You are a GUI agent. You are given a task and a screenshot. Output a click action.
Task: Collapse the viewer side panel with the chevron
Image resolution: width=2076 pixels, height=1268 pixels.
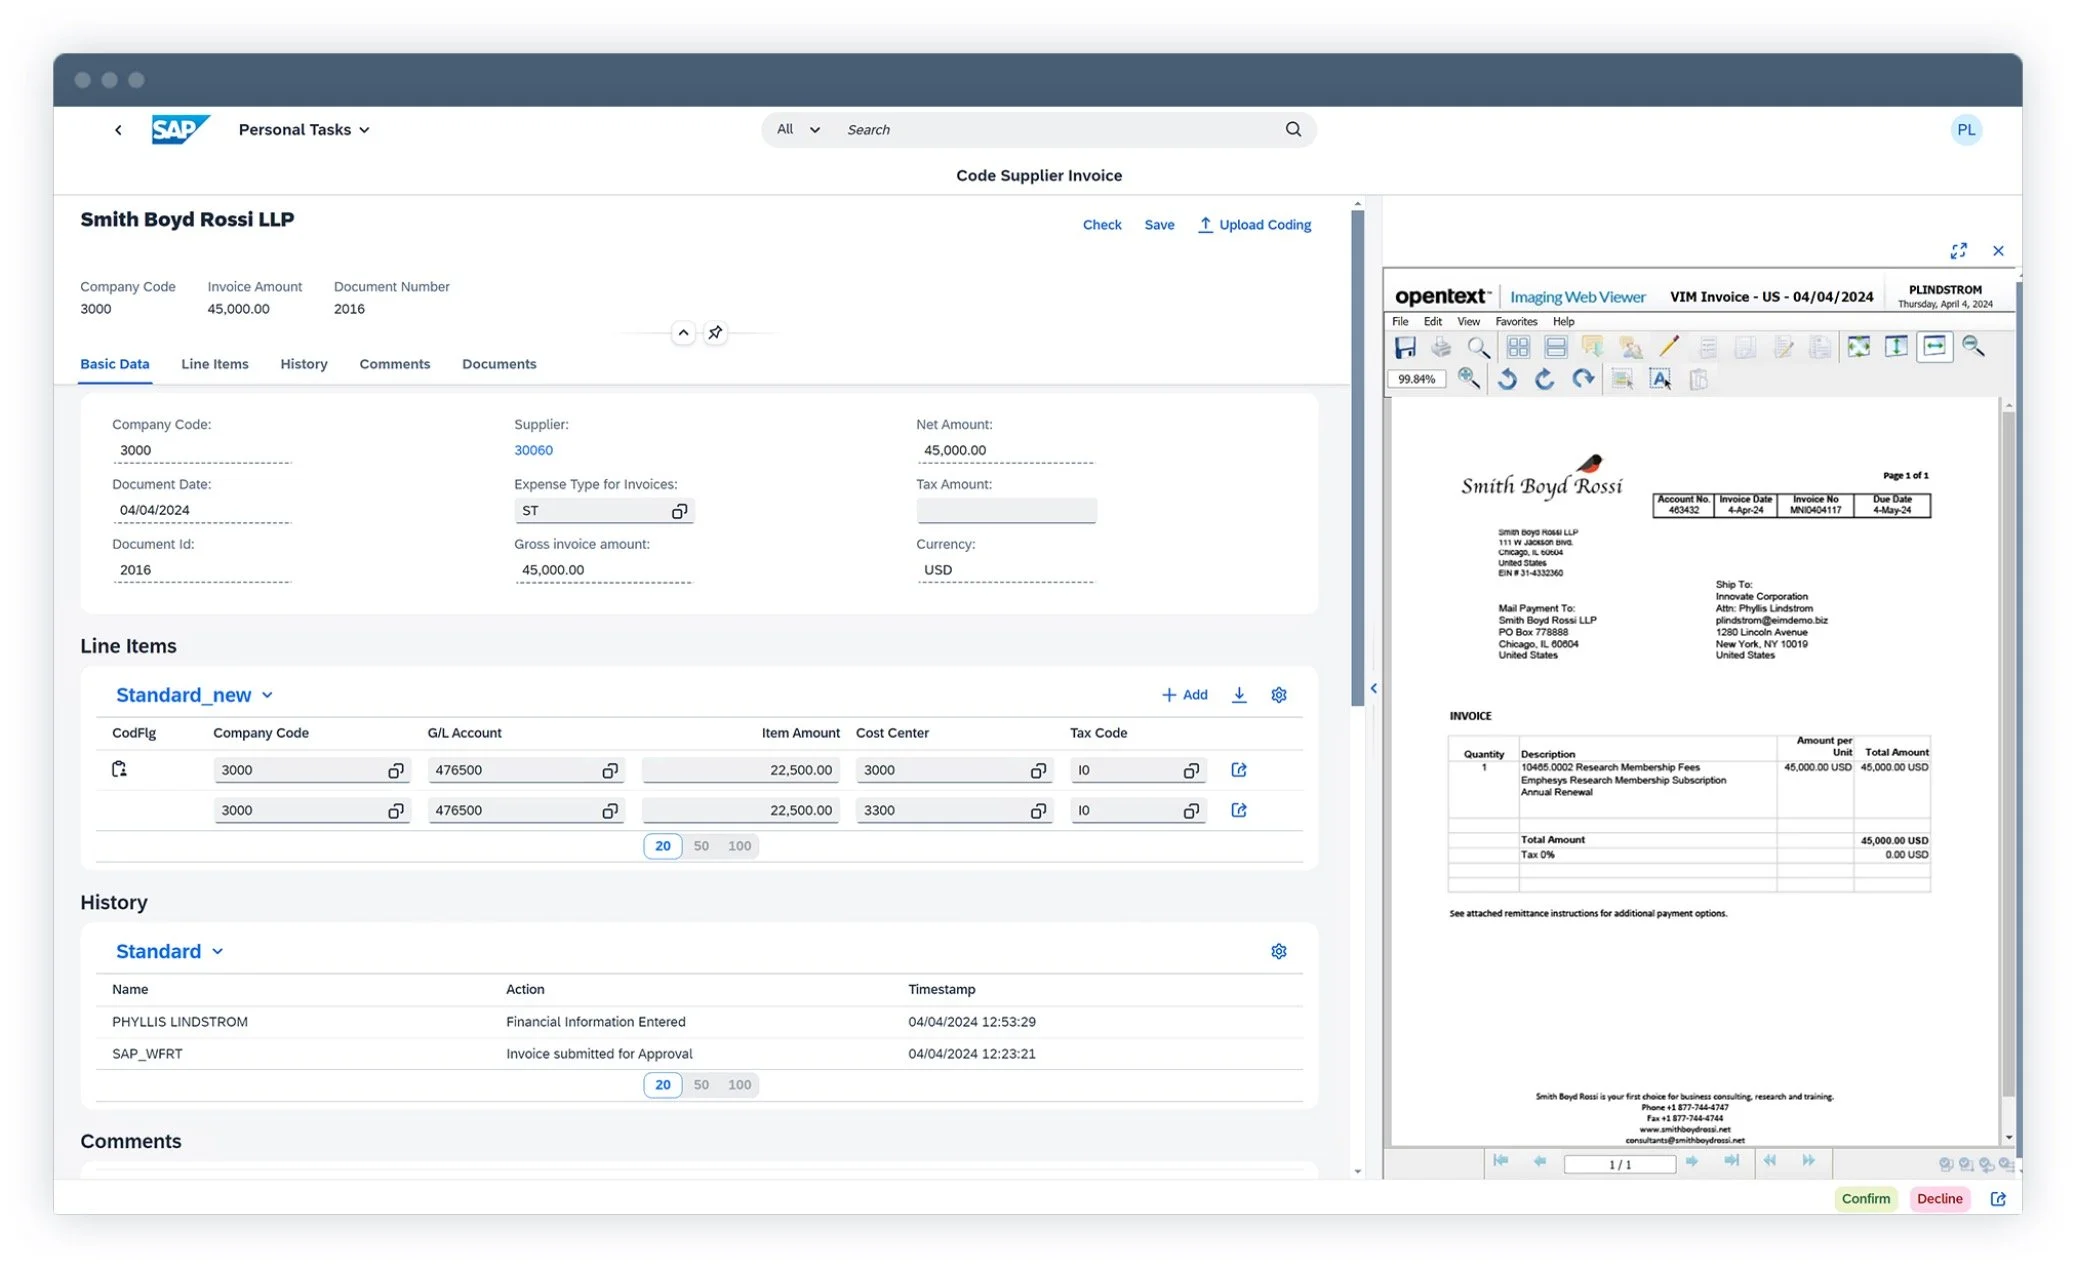(x=1373, y=688)
